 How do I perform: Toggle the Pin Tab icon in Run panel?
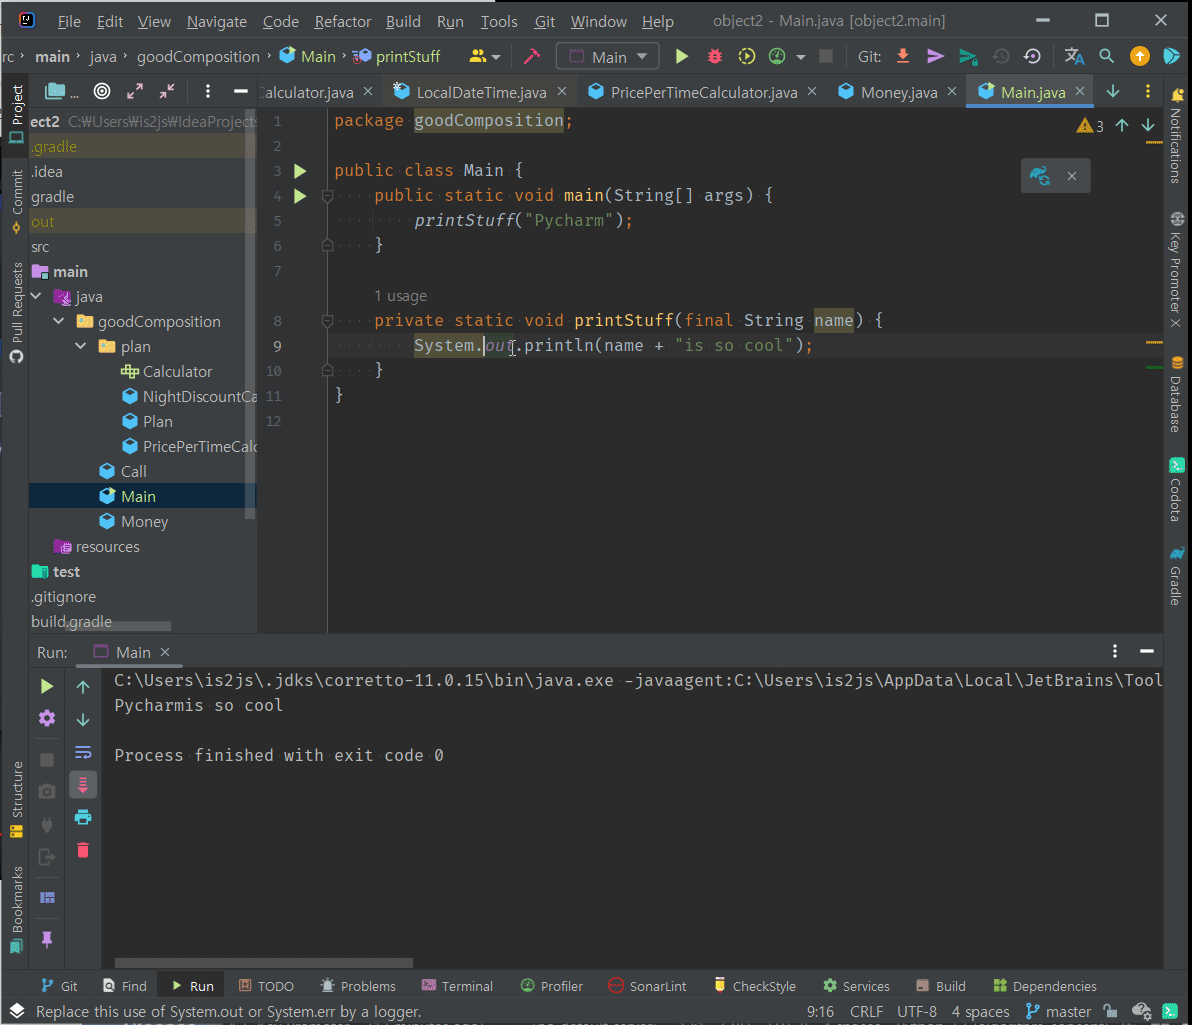point(47,940)
